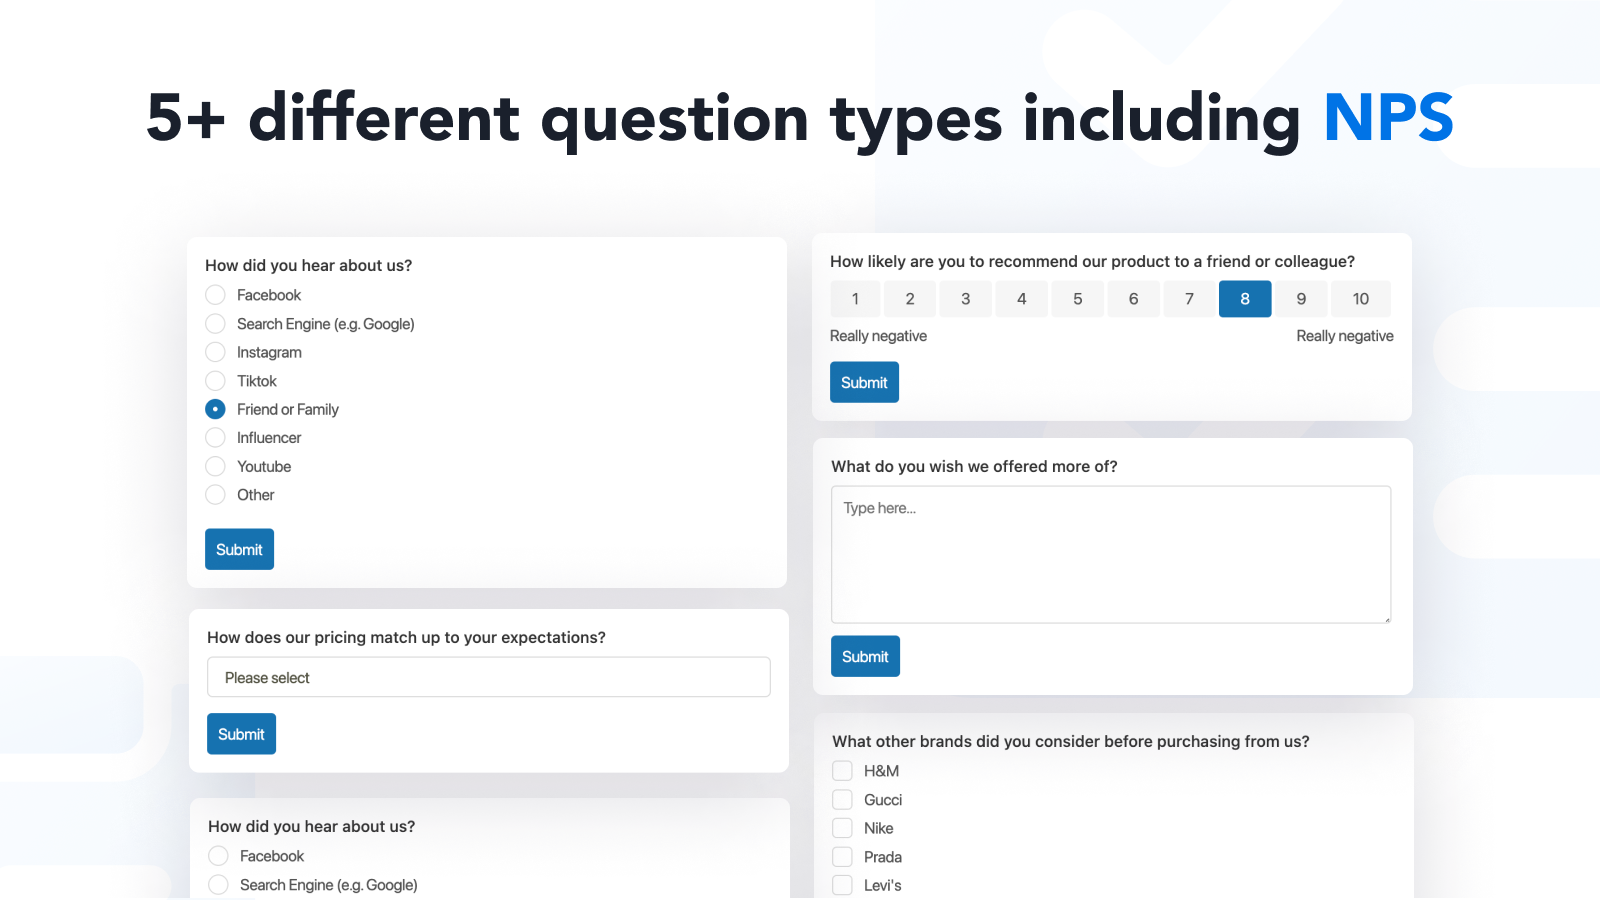1600x900 pixels.
Task: Select score 9 on the recommendation scale
Action: pos(1301,299)
